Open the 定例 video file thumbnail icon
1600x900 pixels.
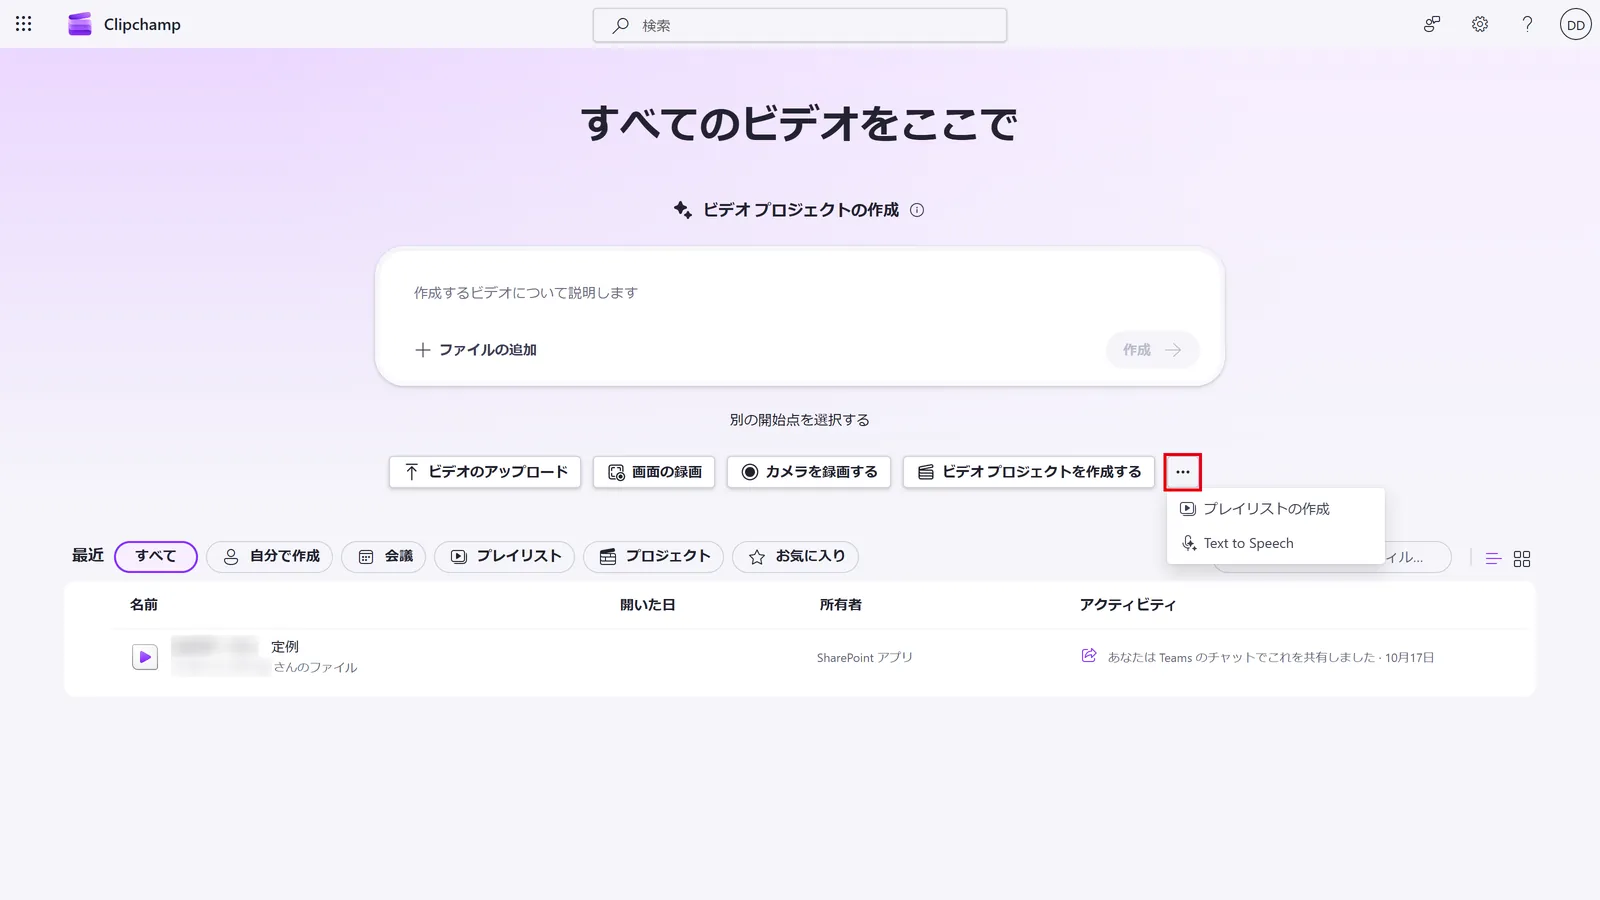point(145,657)
